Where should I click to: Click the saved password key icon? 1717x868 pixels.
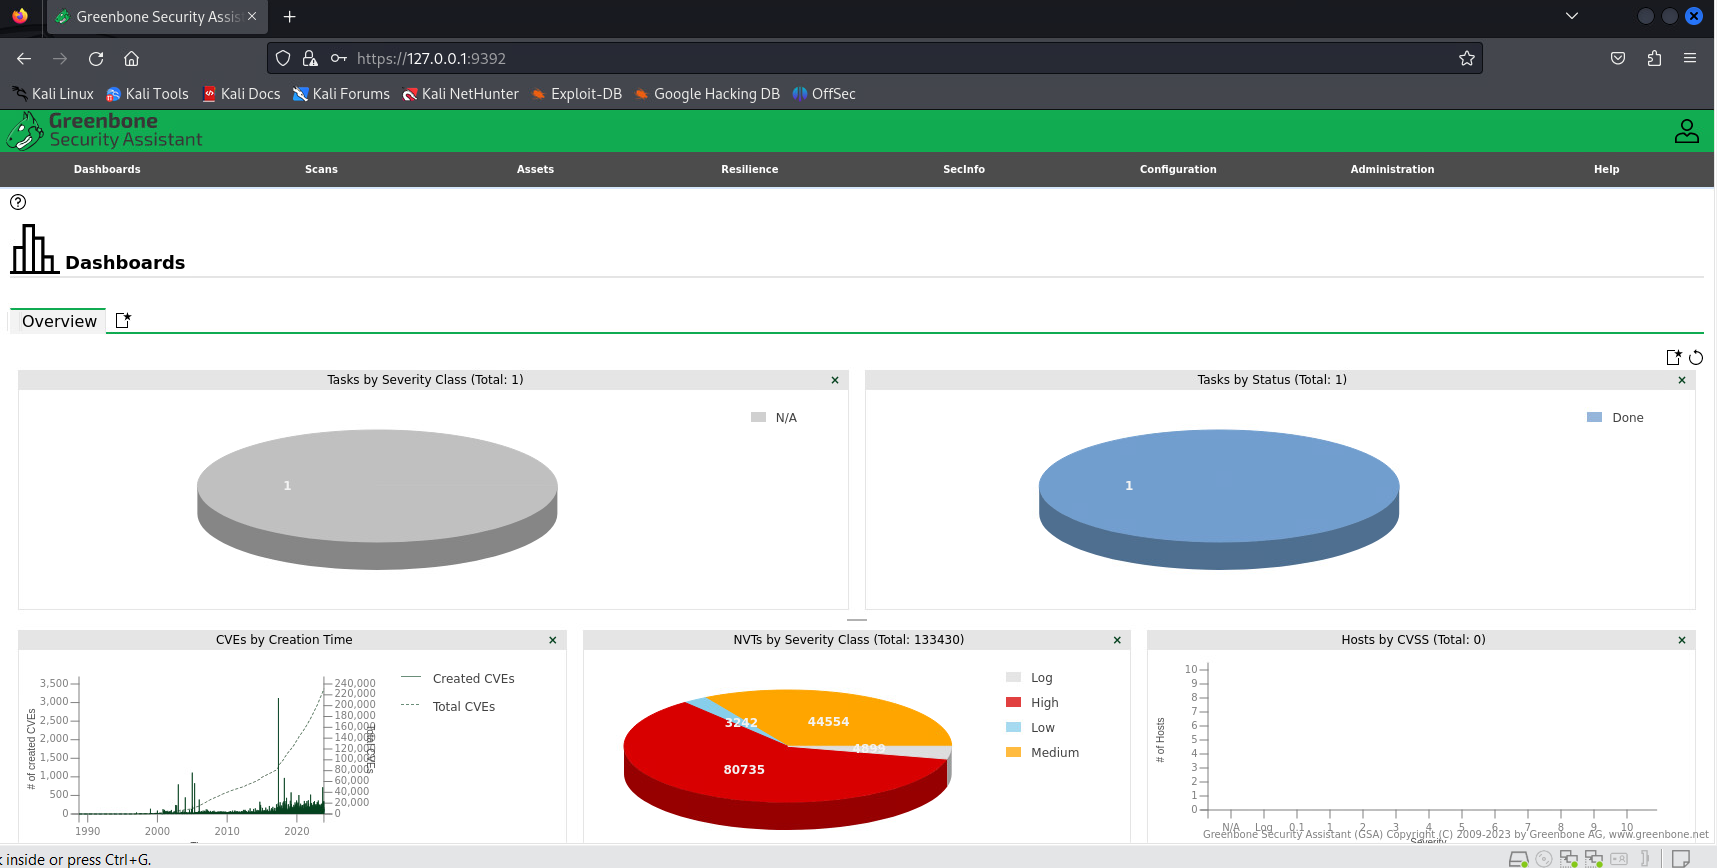339,59
